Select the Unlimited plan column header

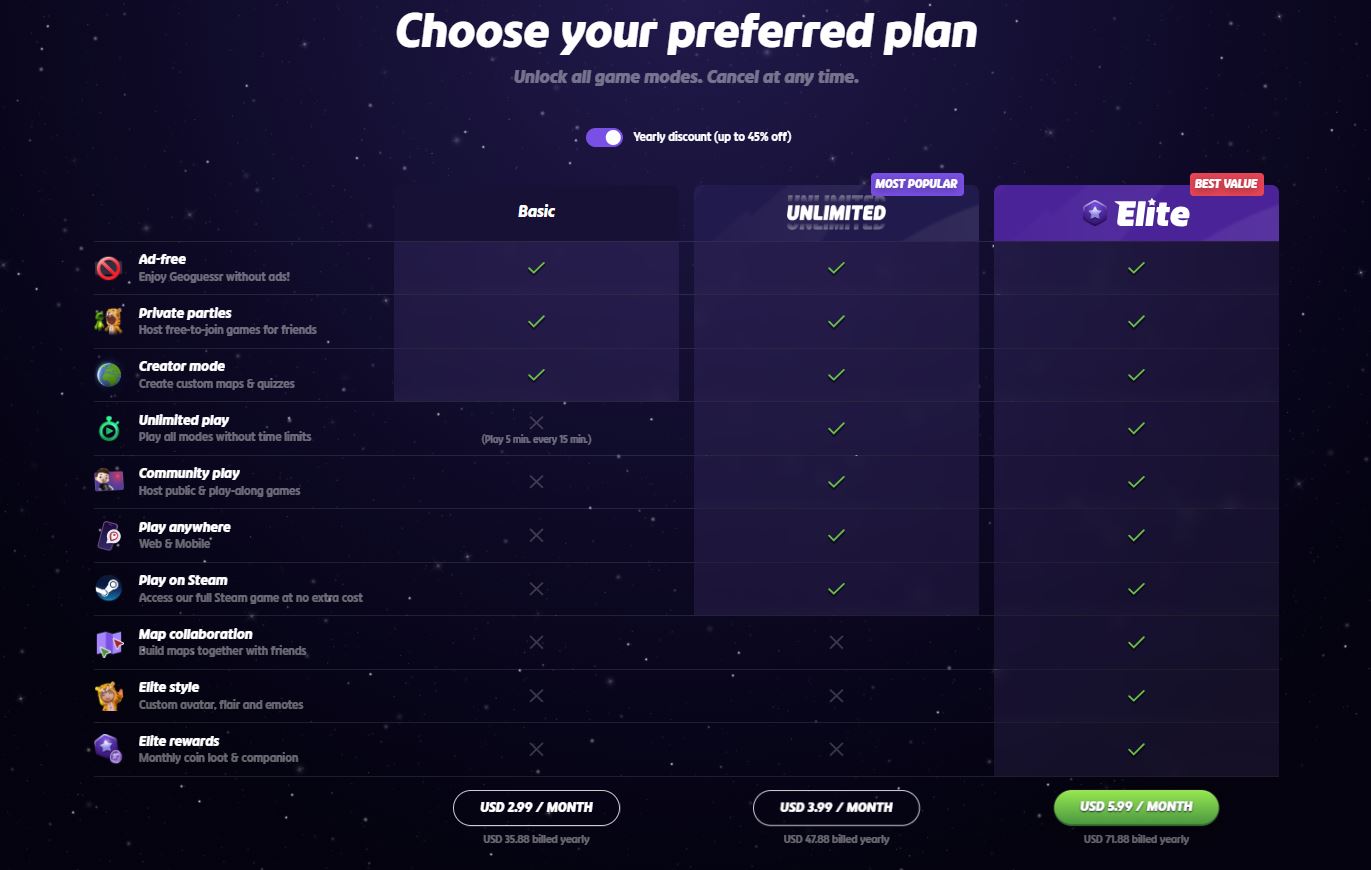tap(836, 212)
